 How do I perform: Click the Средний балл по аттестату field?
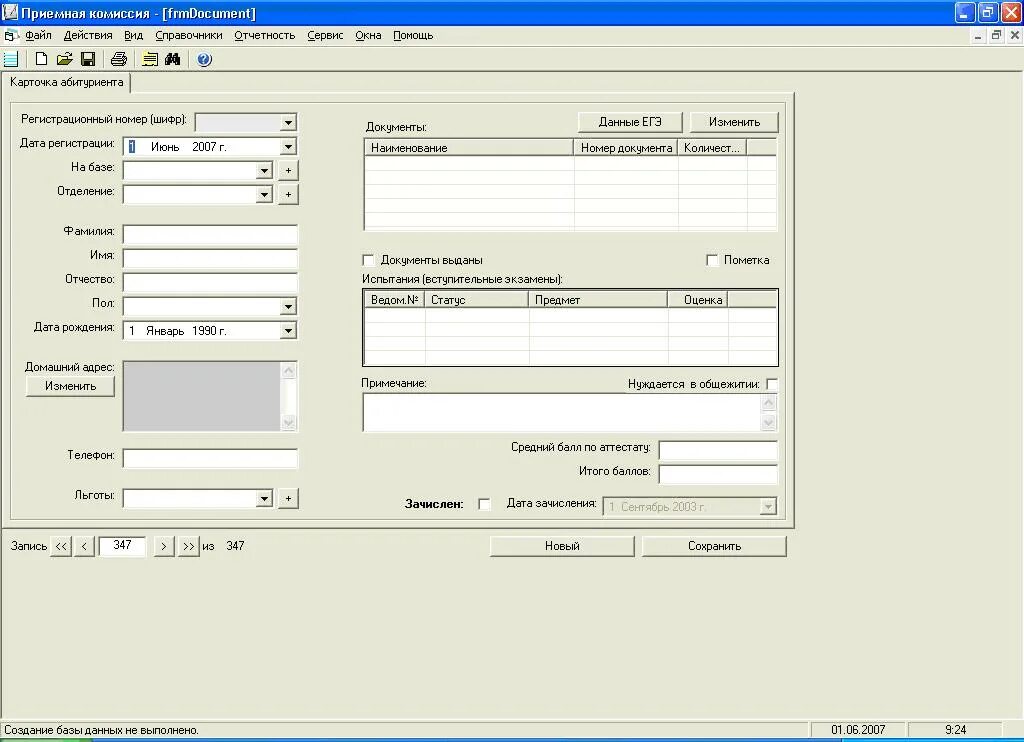tap(718, 450)
